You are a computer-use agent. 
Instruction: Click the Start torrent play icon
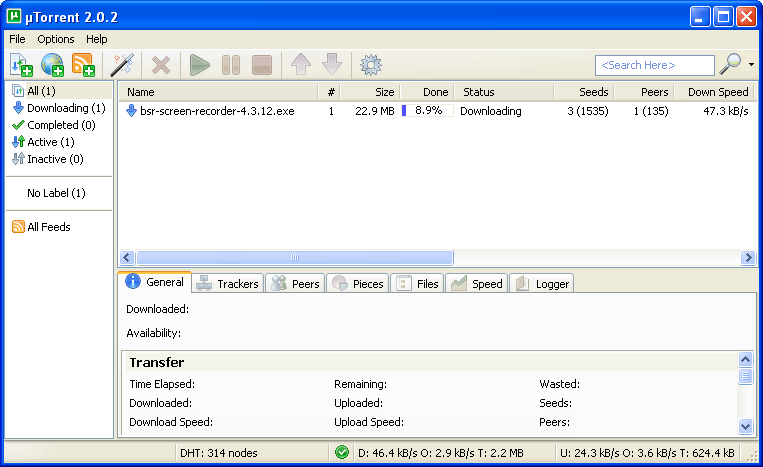click(x=200, y=65)
